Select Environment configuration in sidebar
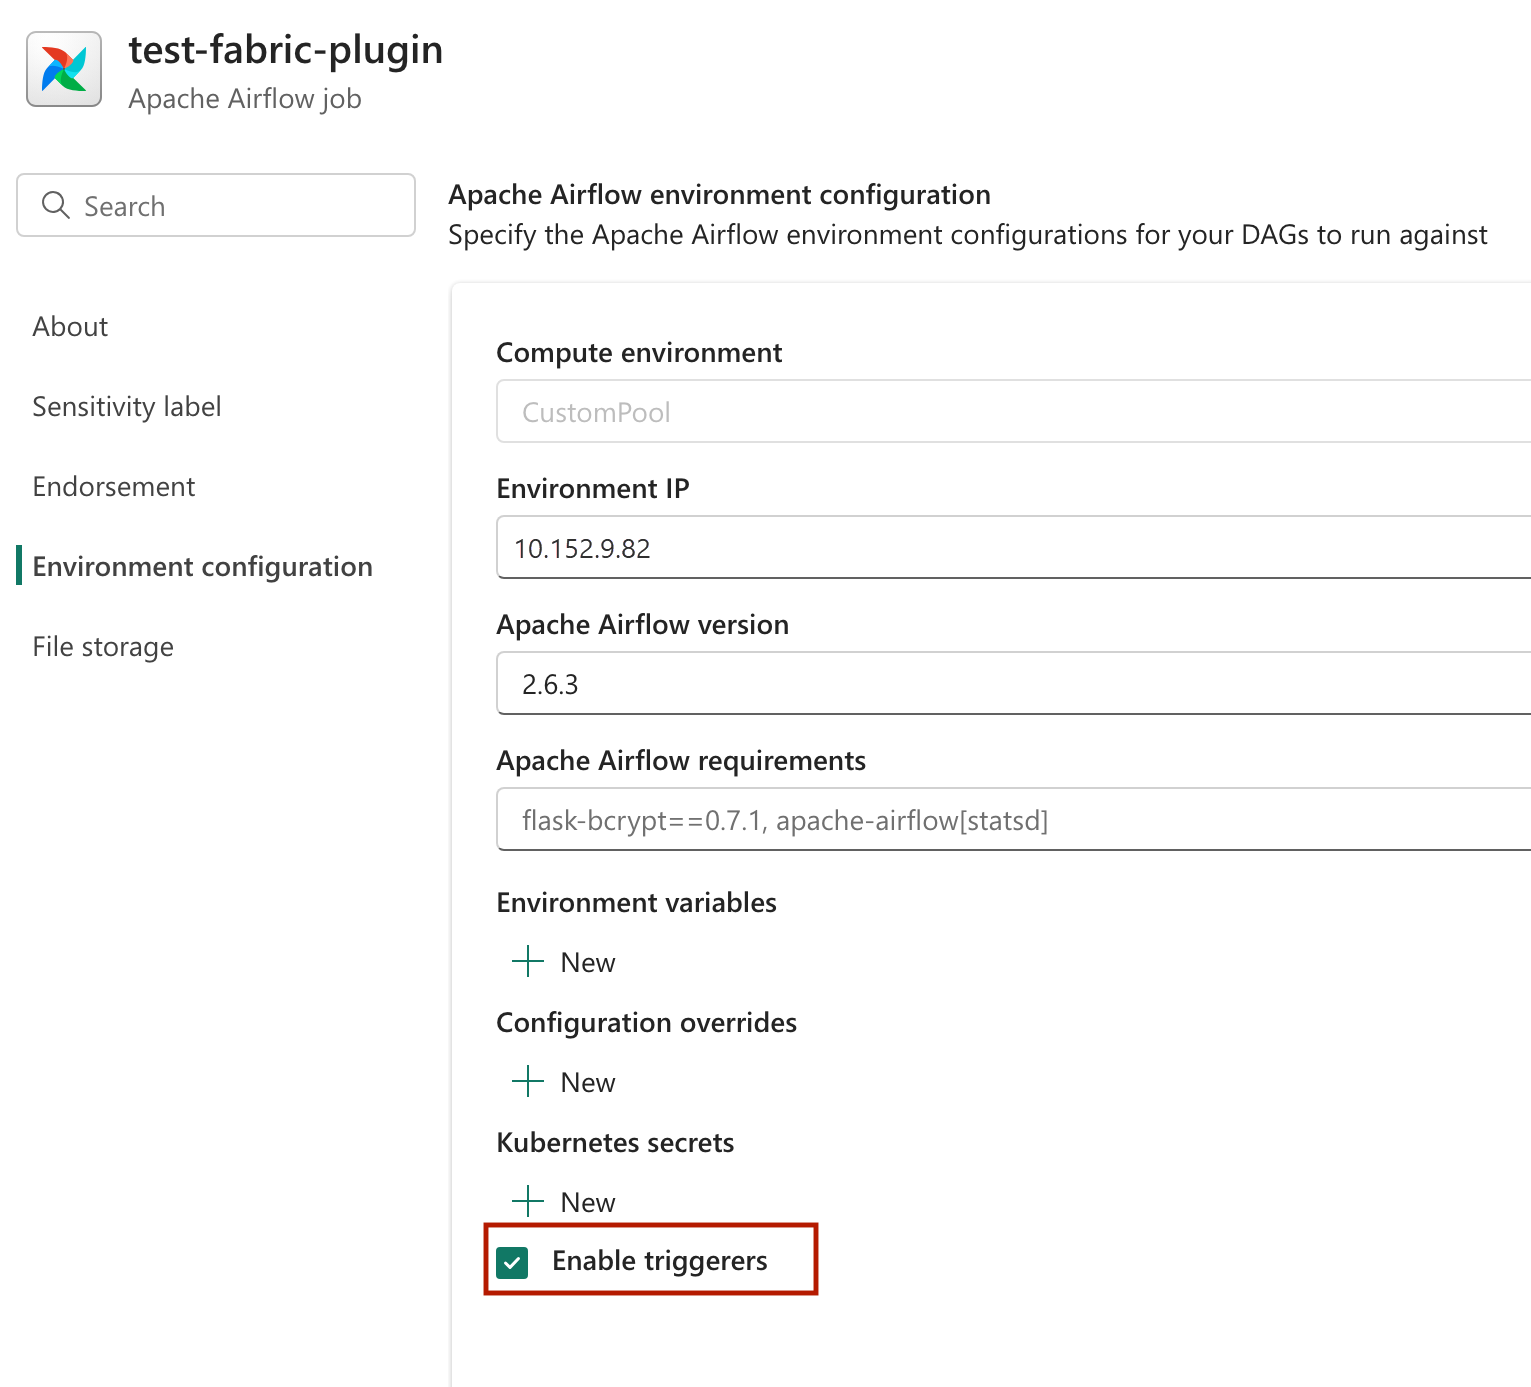The width and height of the screenshot is (1531, 1387). 202,567
